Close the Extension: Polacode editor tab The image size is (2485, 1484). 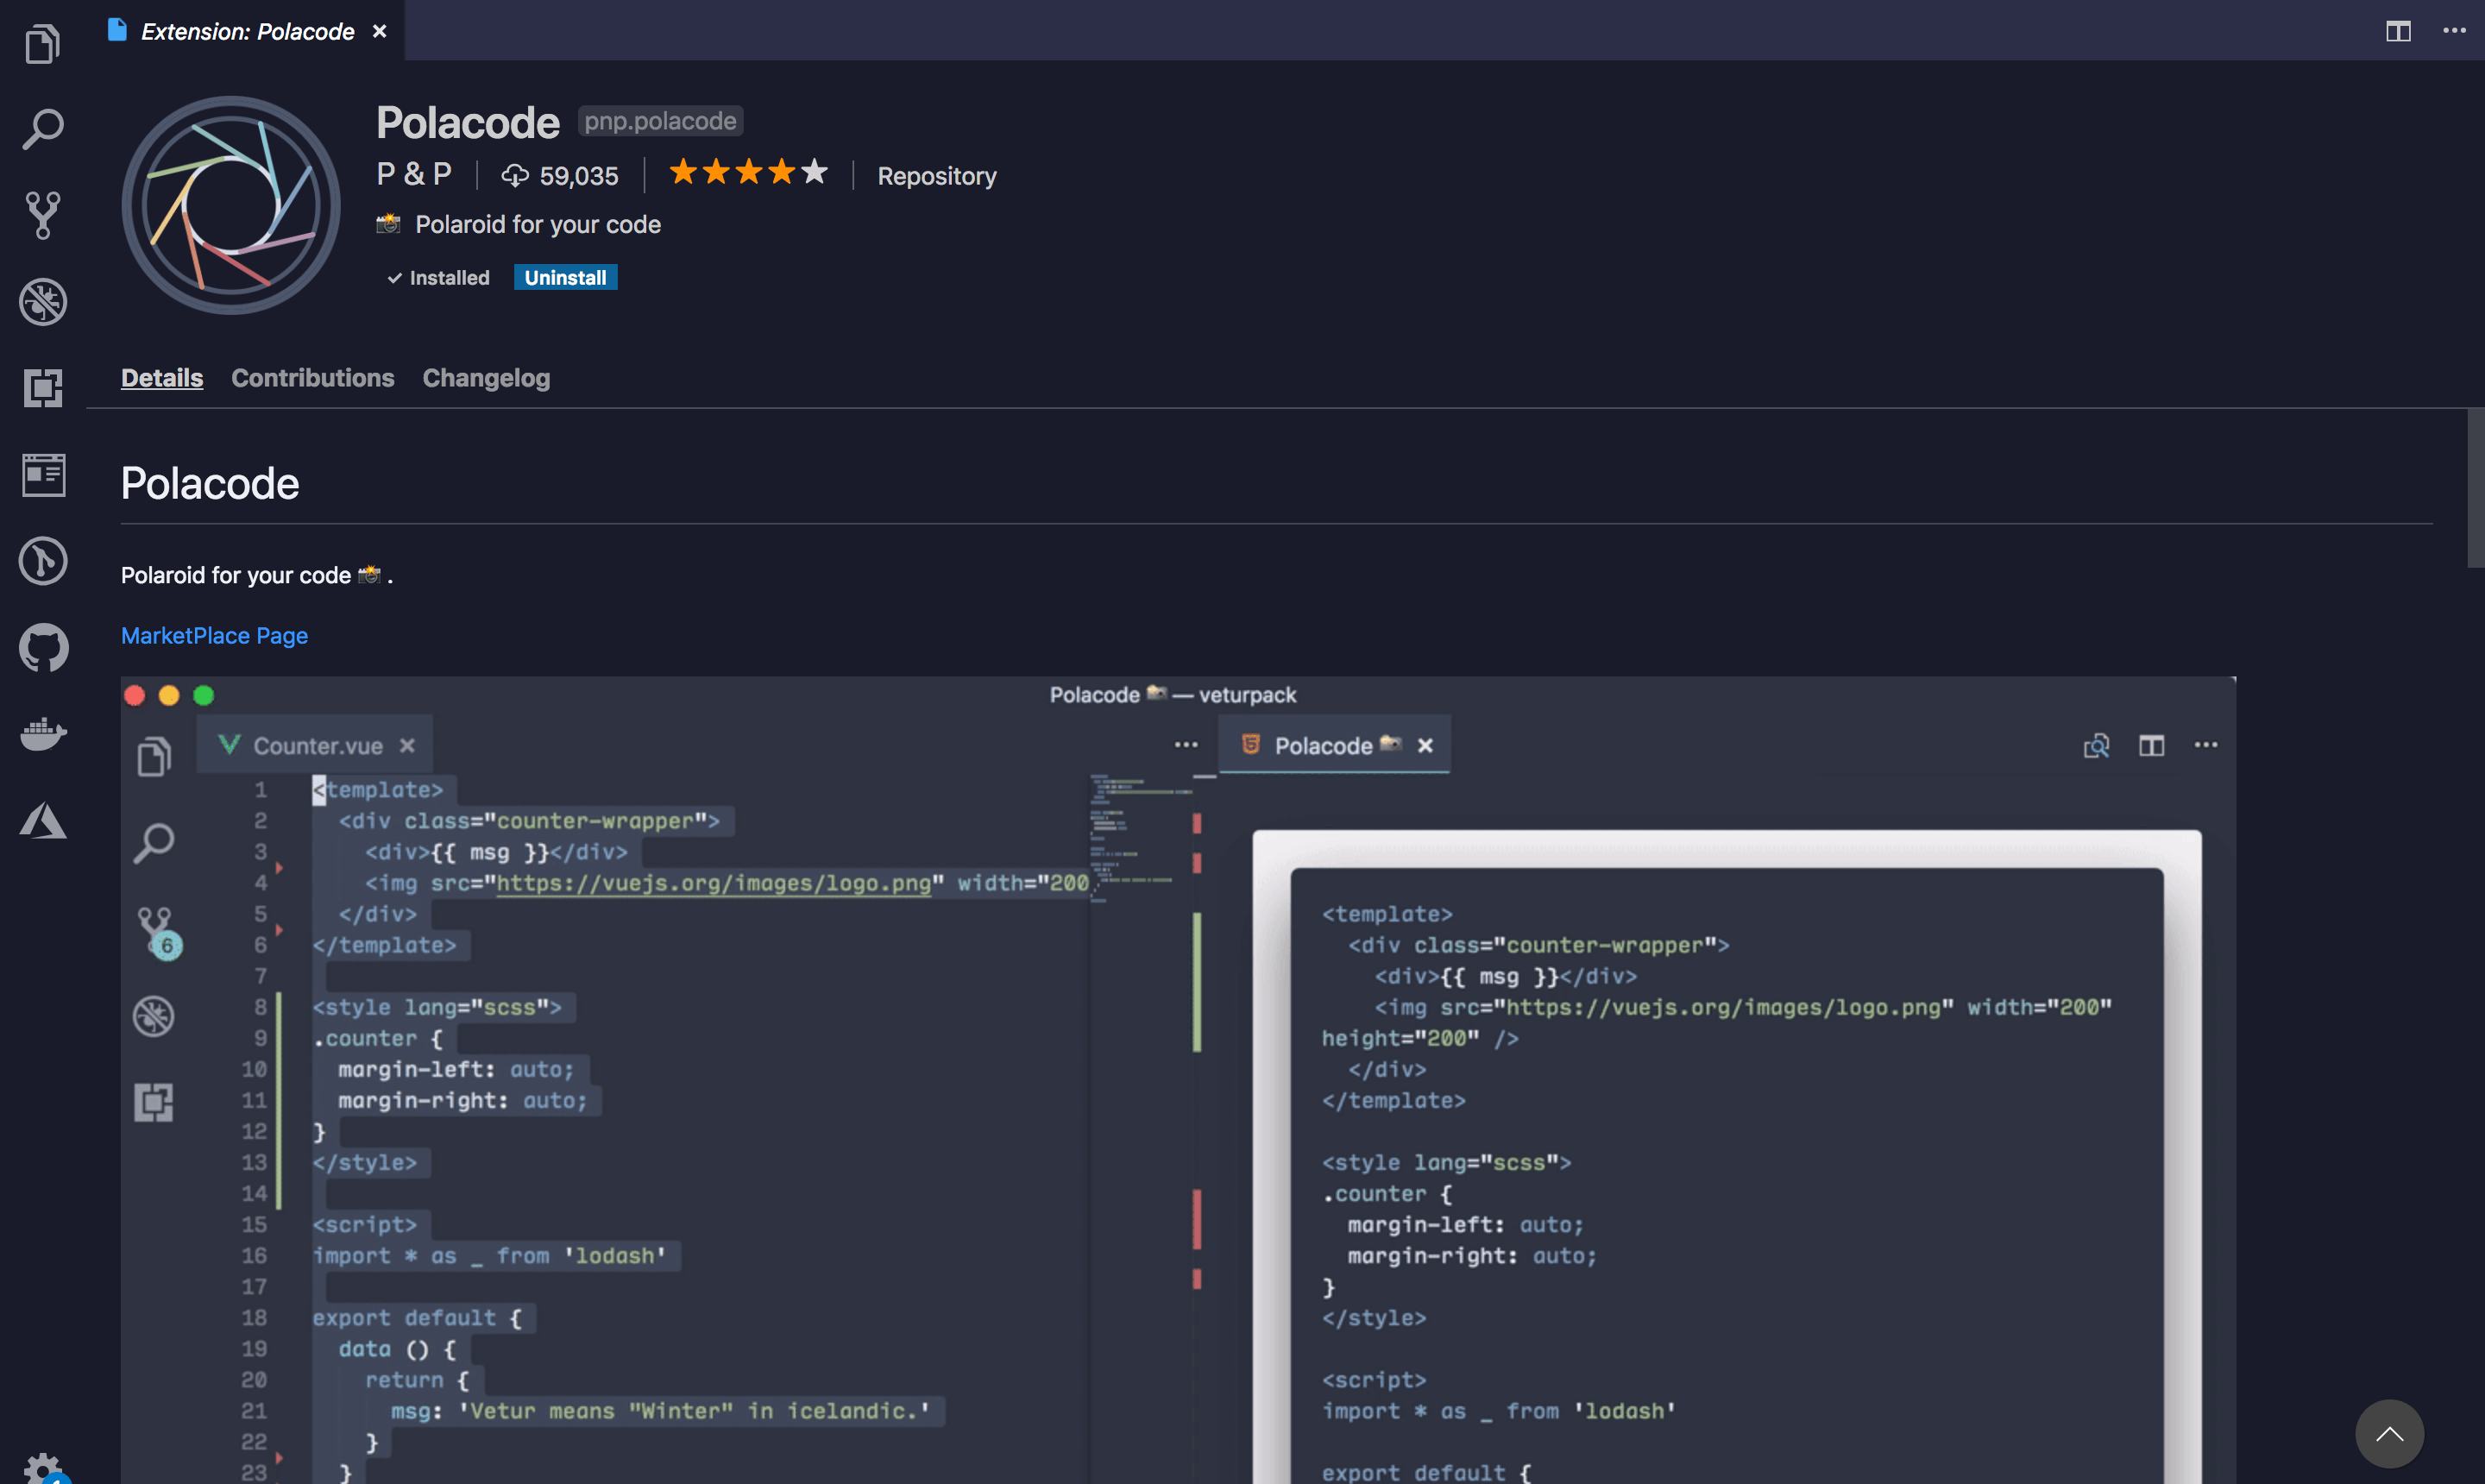point(378,31)
